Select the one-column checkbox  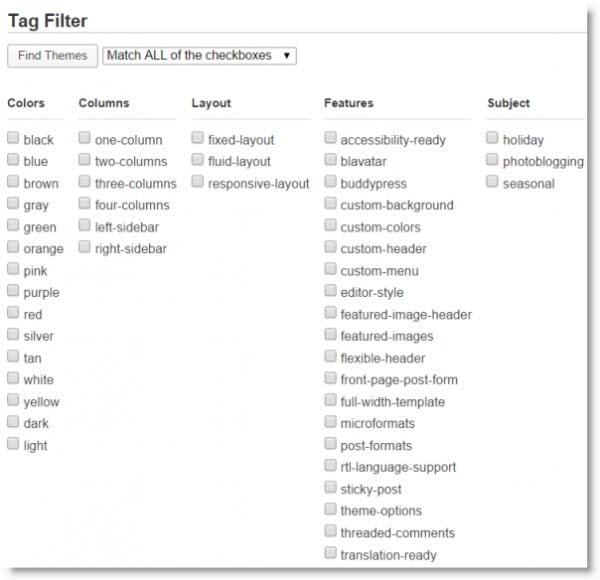tap(84, 137)
